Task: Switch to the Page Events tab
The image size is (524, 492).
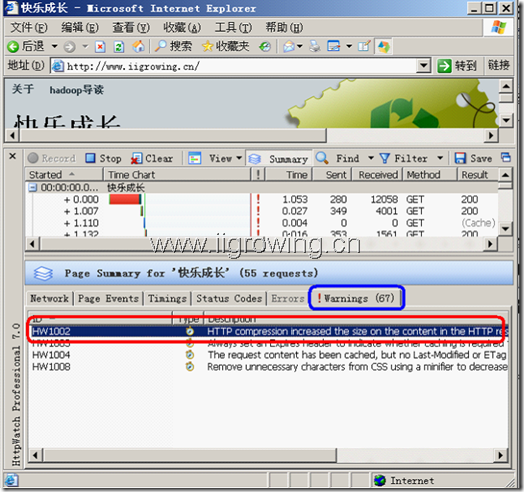Action: [108, 298]
